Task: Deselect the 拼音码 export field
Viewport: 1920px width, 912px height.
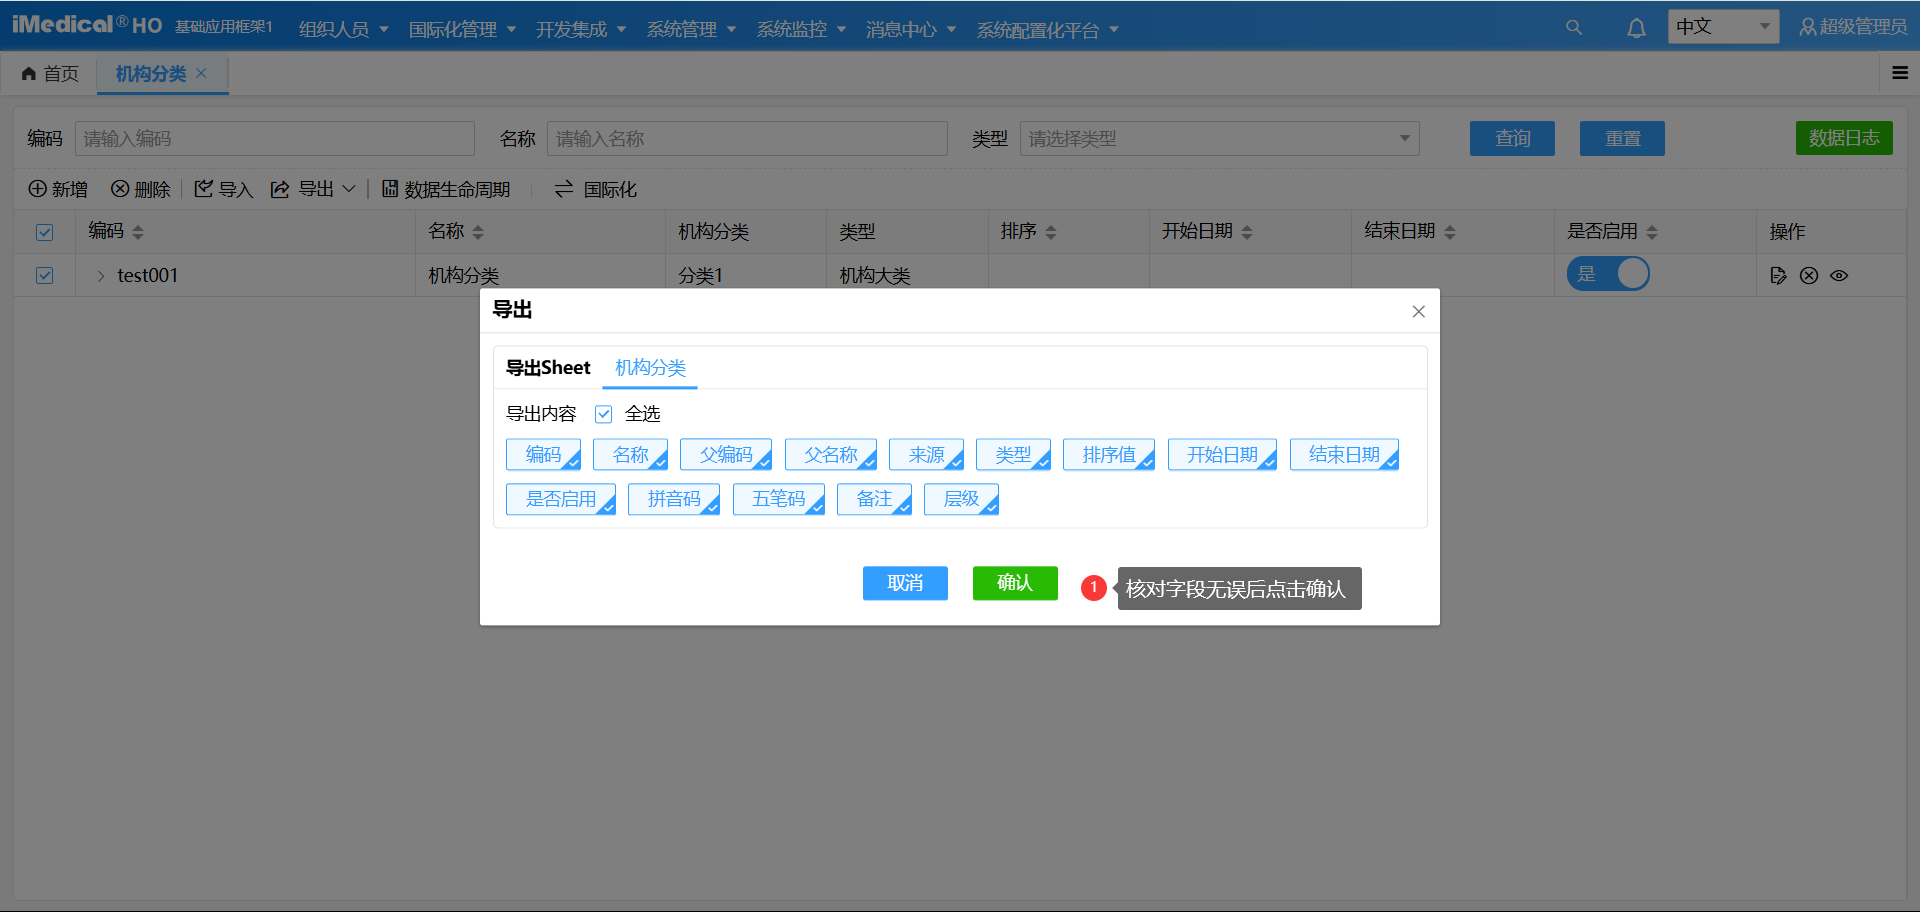Action: [674, 499]
